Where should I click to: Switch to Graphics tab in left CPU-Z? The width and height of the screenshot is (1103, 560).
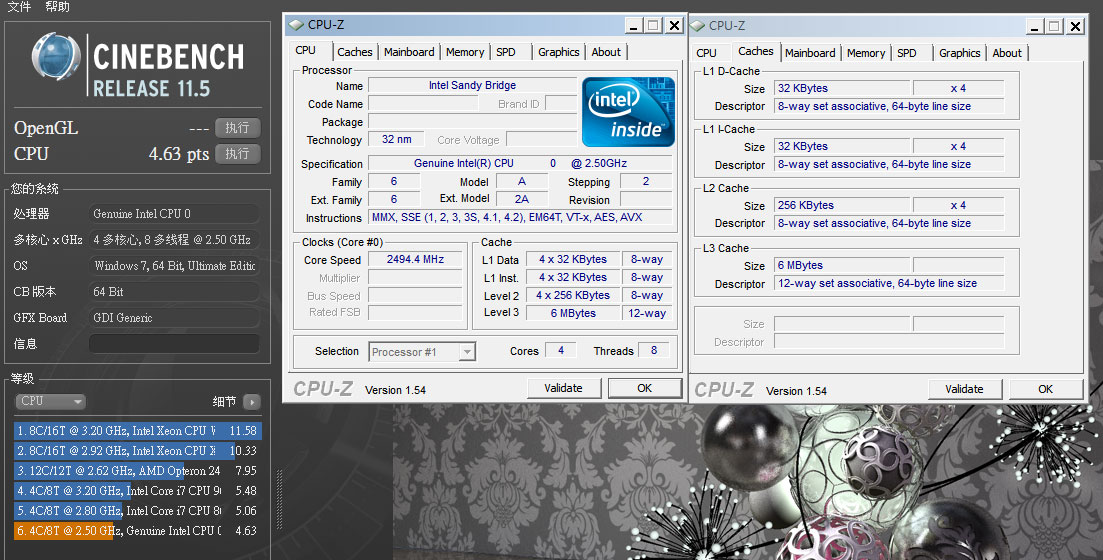pos(559,52)
